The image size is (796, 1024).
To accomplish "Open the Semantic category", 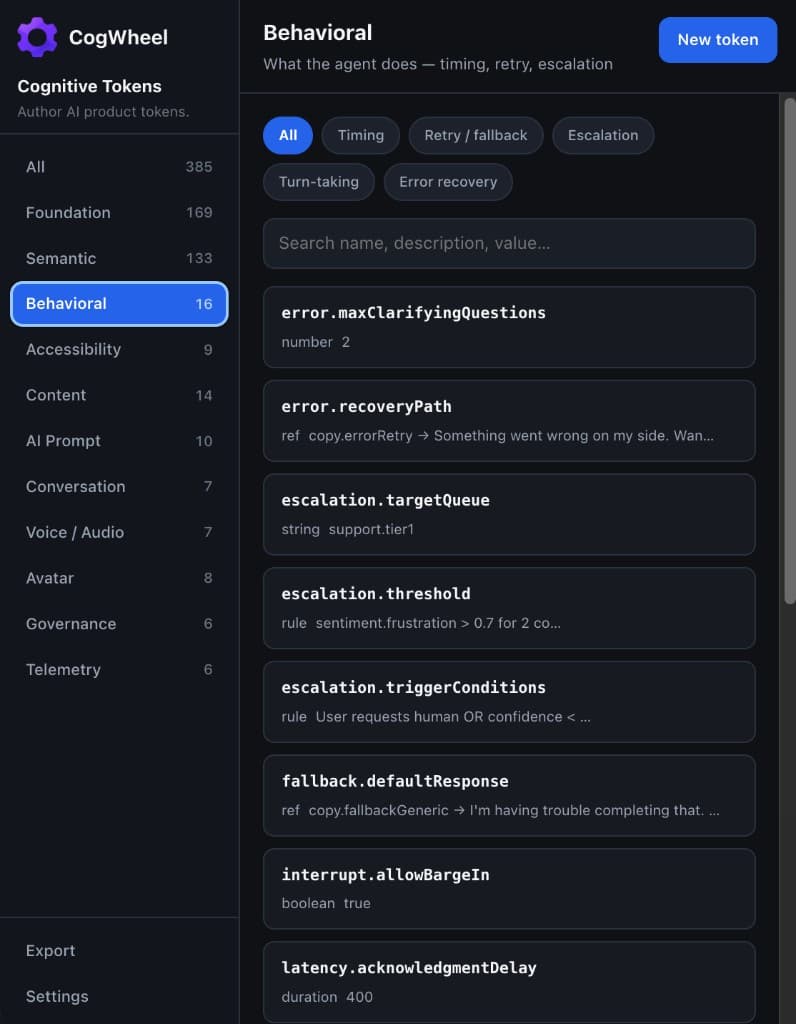I will click(x=119, y=258).
